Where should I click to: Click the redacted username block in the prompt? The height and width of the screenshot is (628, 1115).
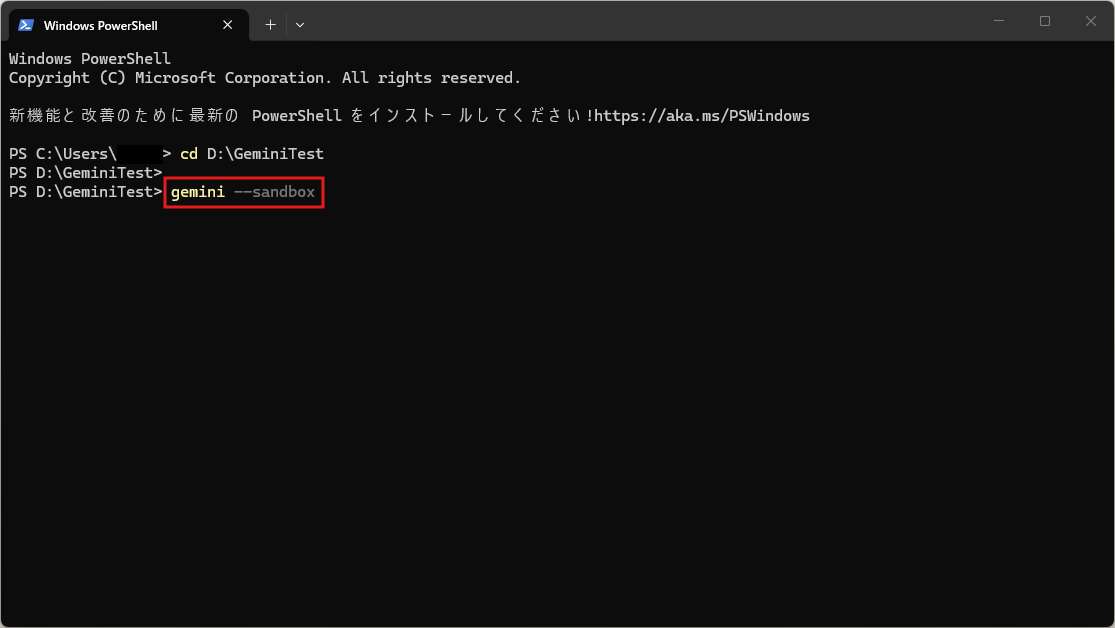138,154
